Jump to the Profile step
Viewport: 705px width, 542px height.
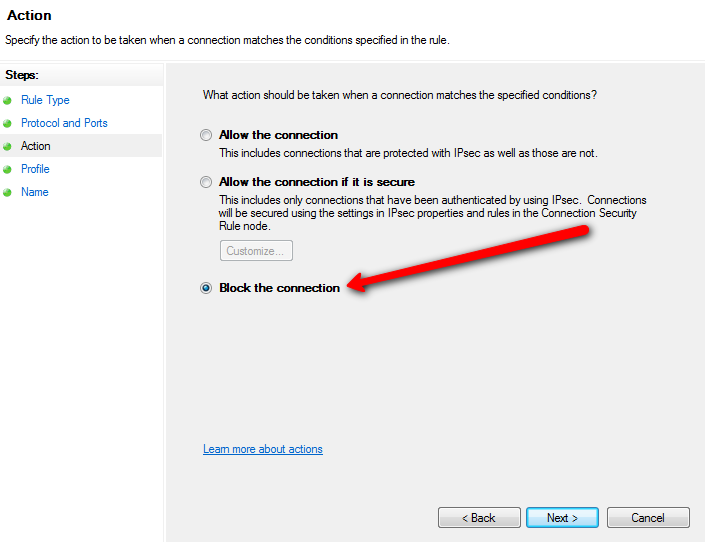35,169
